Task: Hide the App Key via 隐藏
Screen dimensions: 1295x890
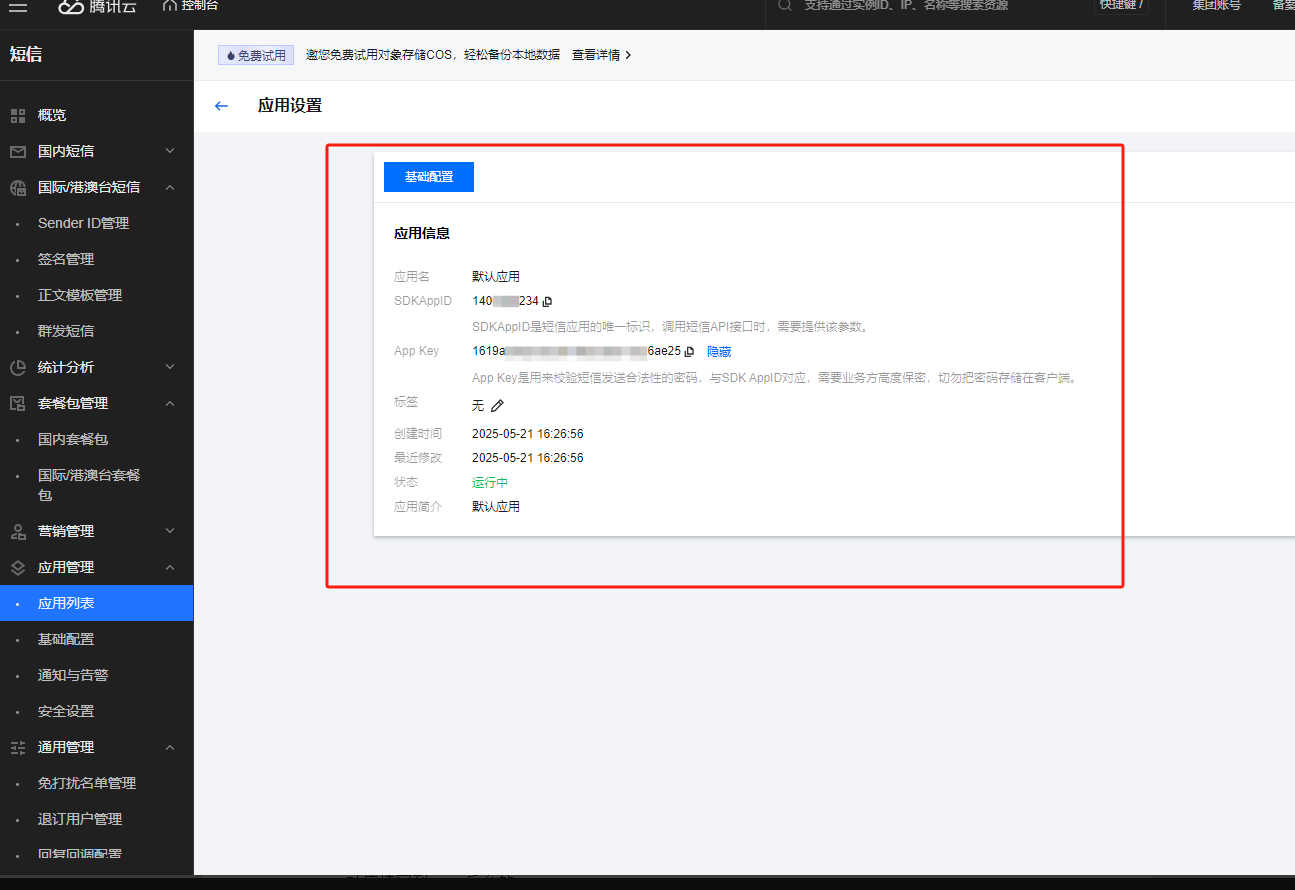Action: coord(719,352)
